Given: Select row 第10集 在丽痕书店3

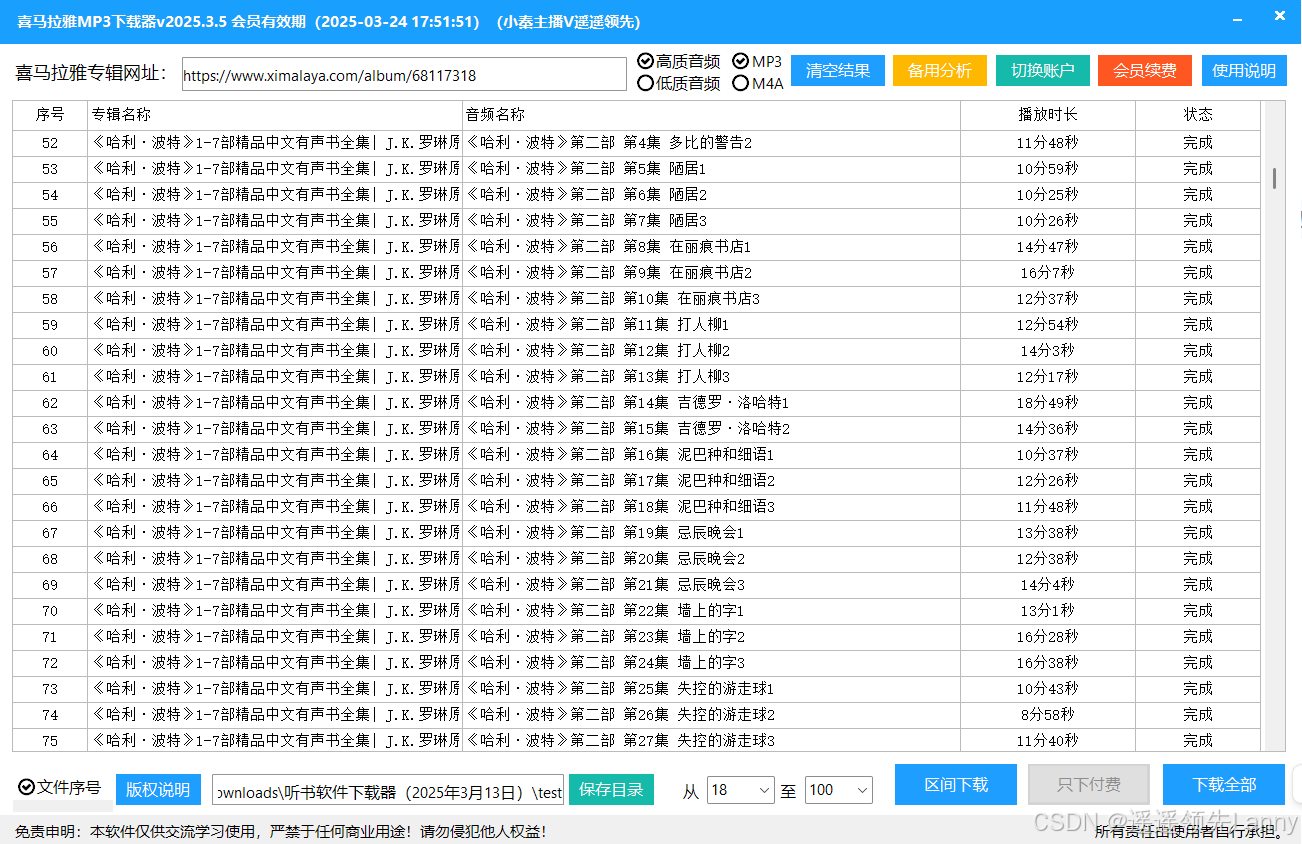Looking at the screenshot, I should (637, 299).
